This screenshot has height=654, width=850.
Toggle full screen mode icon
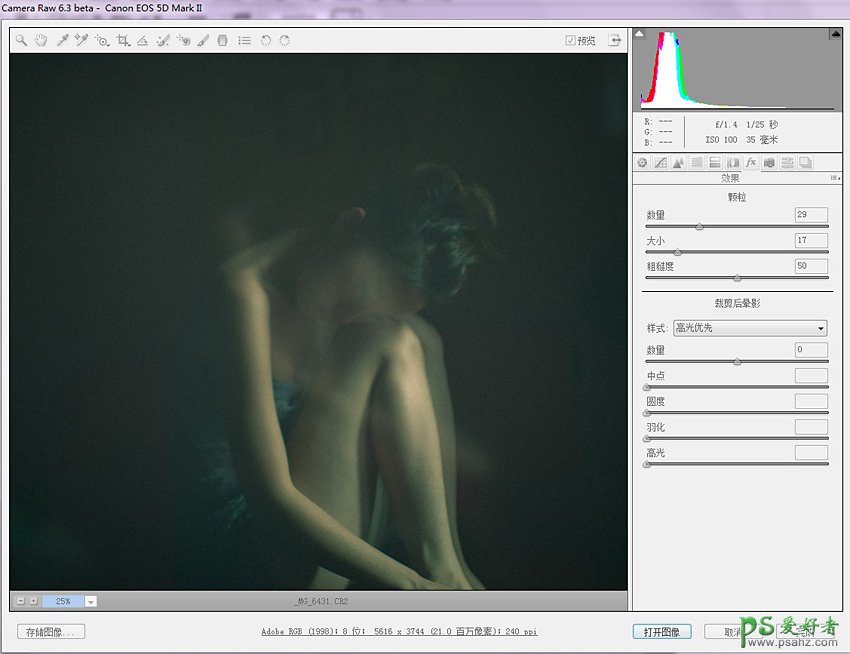pyautogui.click(x=615, y=41)
